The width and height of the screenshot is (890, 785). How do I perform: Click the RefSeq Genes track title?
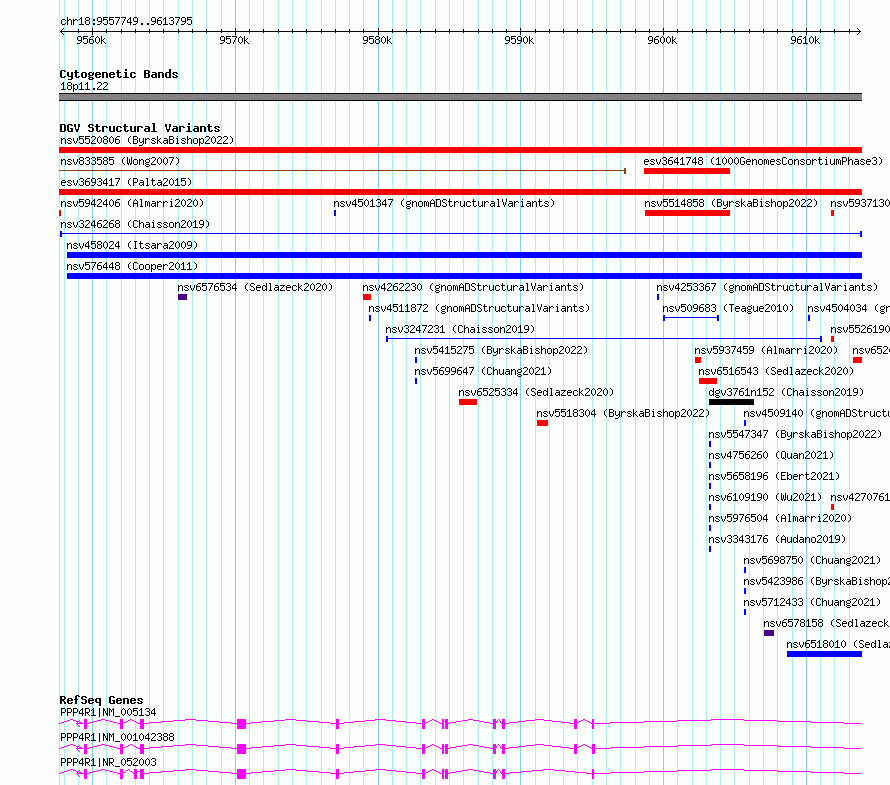tap(101, 700)
